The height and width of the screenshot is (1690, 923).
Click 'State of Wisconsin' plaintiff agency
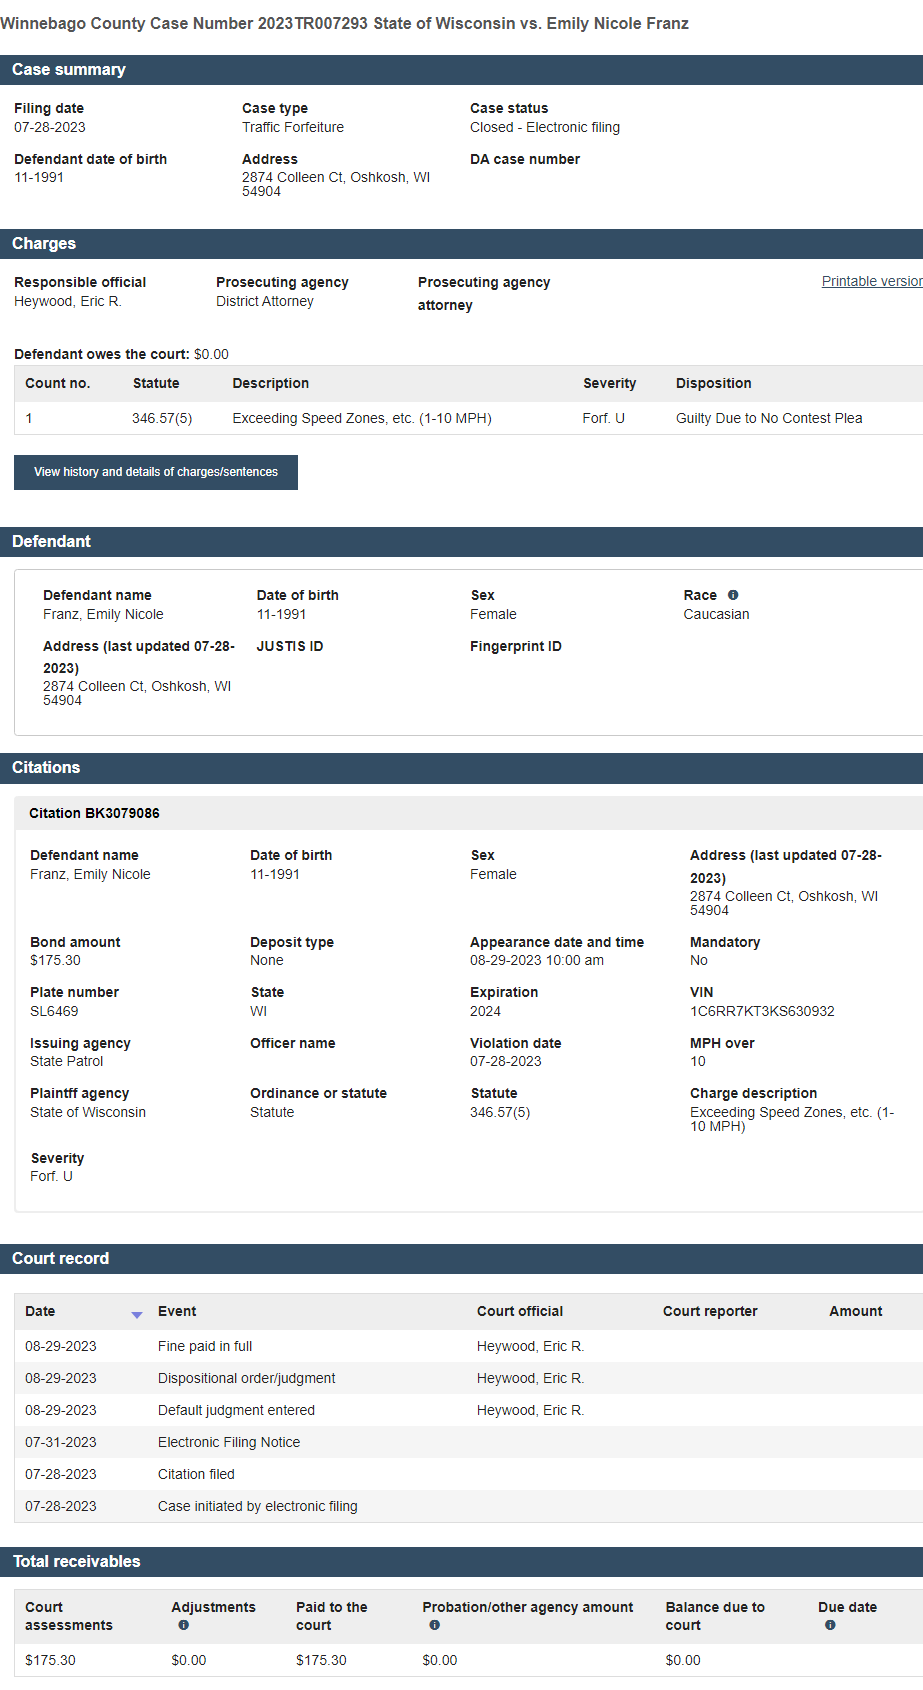click(x=88, y=1112)
